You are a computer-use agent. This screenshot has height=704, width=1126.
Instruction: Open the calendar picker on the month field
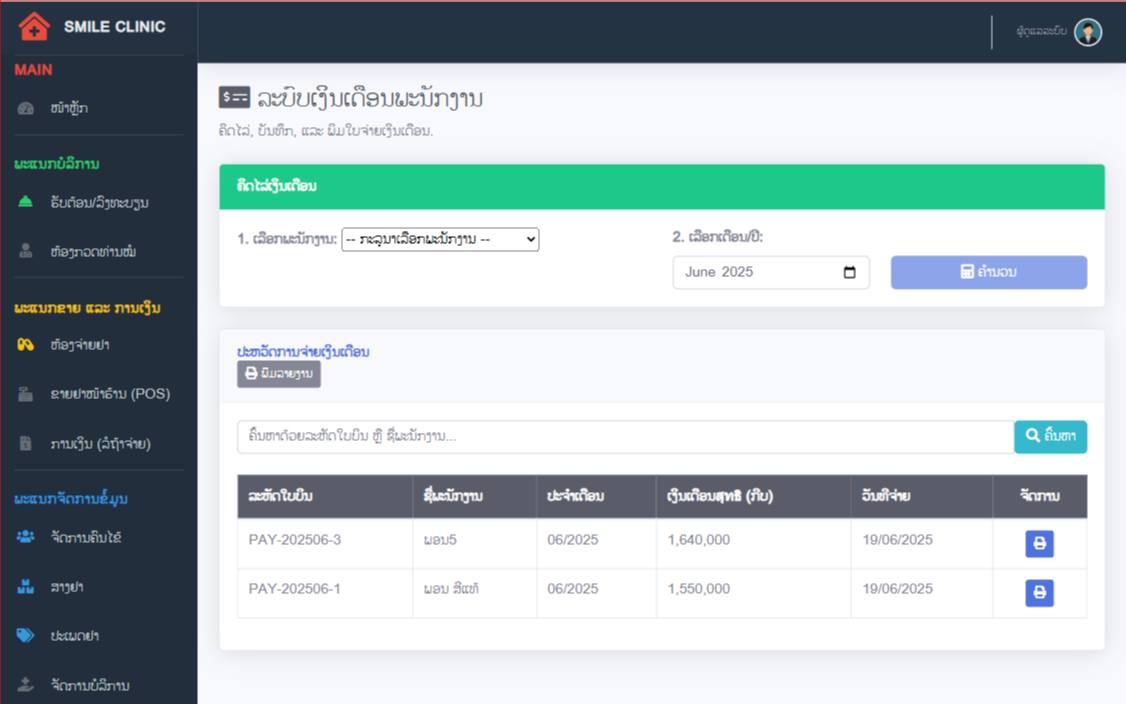click(x=850, y=273)
